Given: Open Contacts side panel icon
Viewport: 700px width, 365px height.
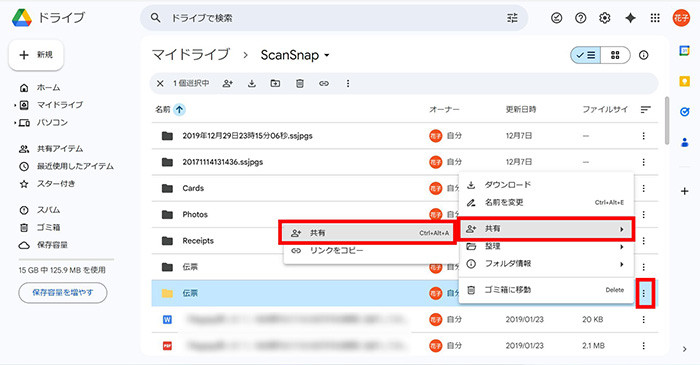Looking at the screenshot, I should point(684,142).
